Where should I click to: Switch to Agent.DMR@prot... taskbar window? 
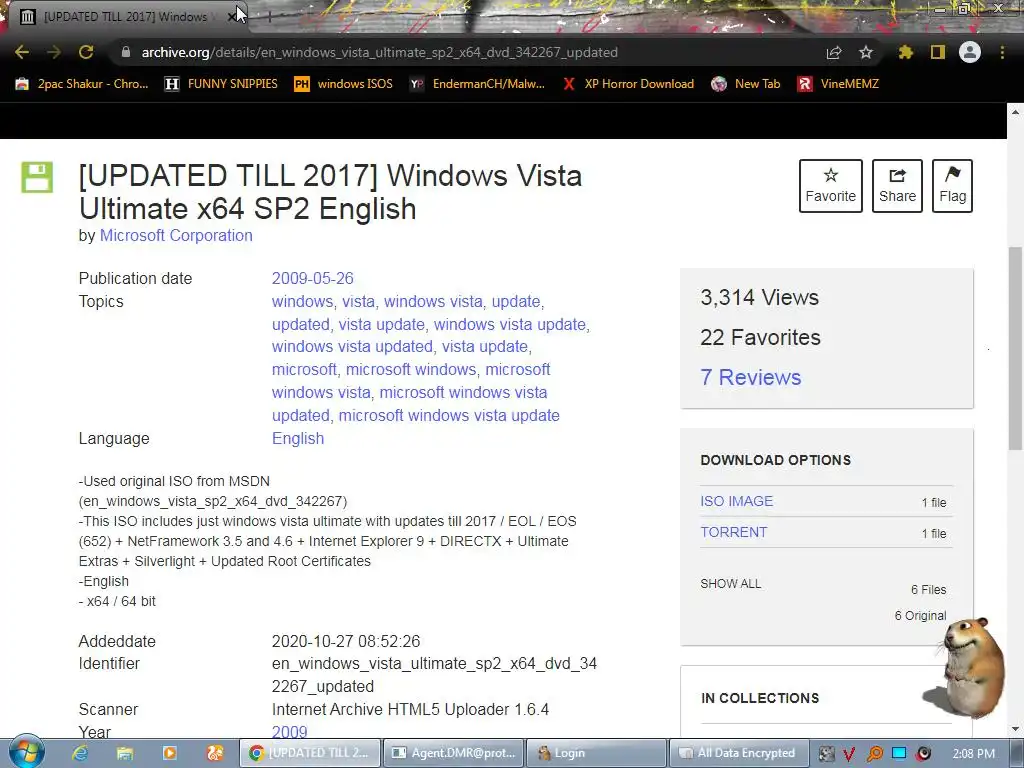coord(453,753)
